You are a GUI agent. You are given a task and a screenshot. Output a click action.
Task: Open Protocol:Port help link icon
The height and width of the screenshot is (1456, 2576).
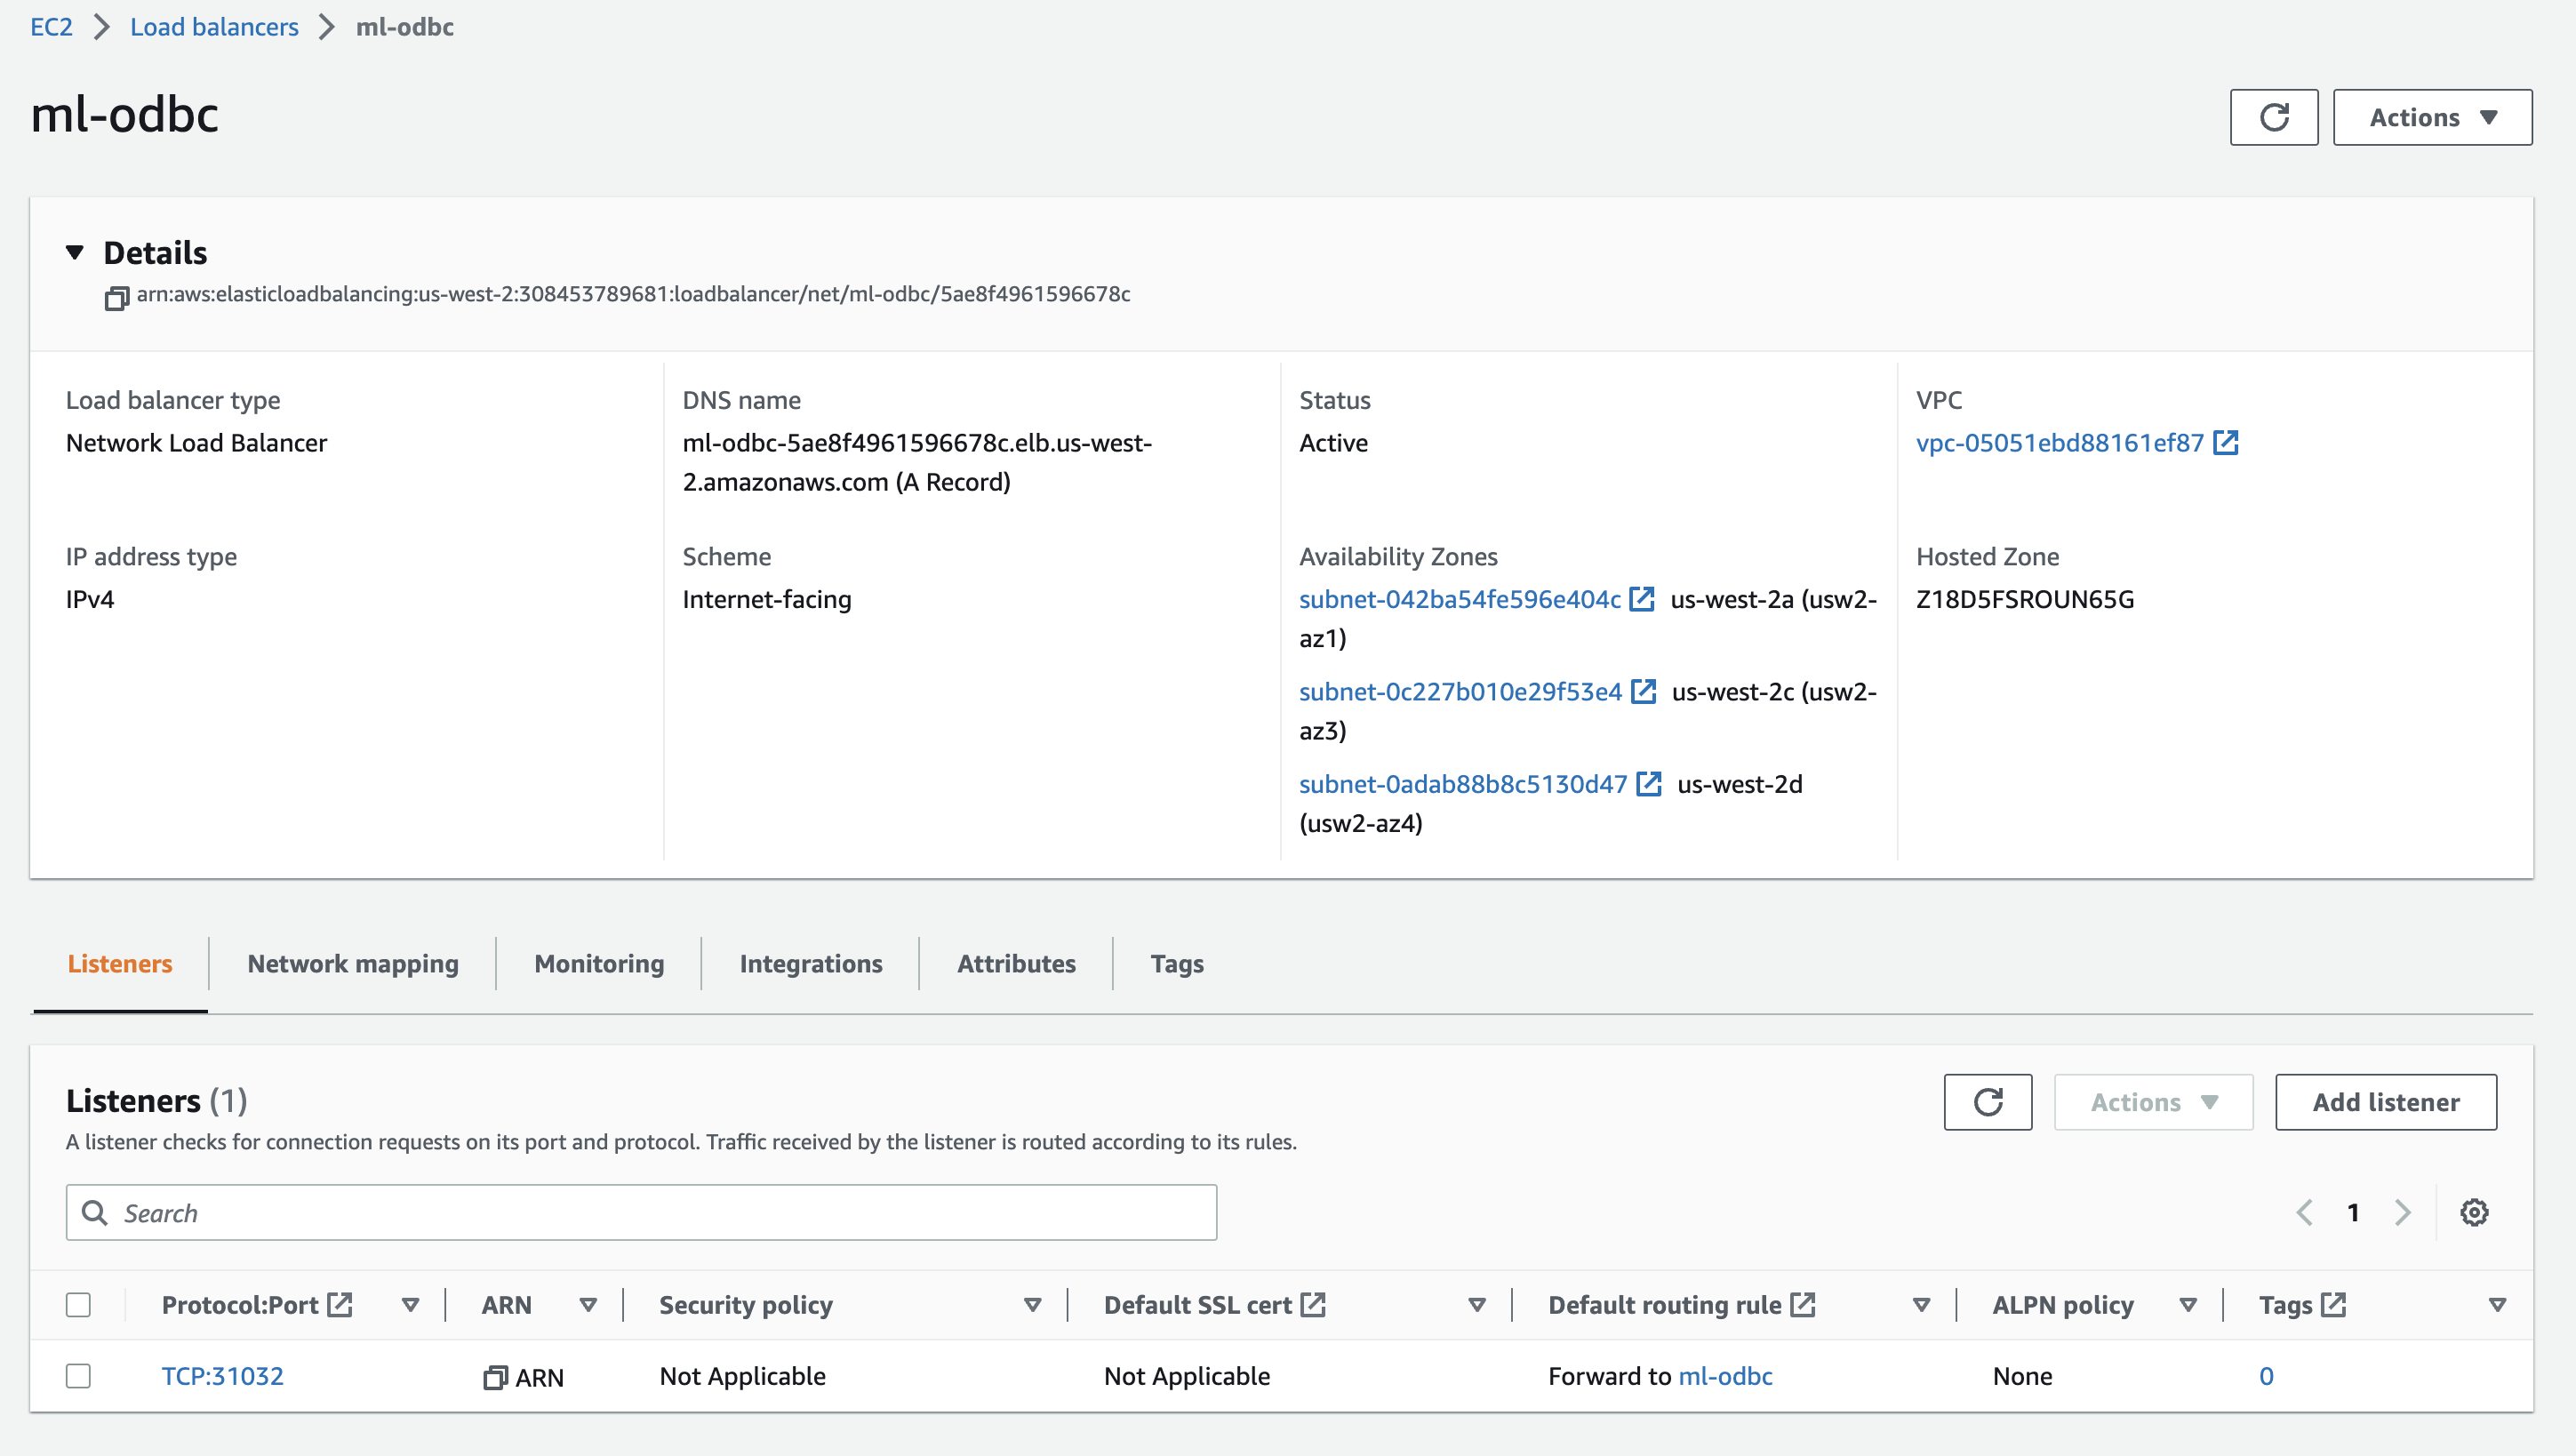pyautogui.click(x=340, y=1304)
